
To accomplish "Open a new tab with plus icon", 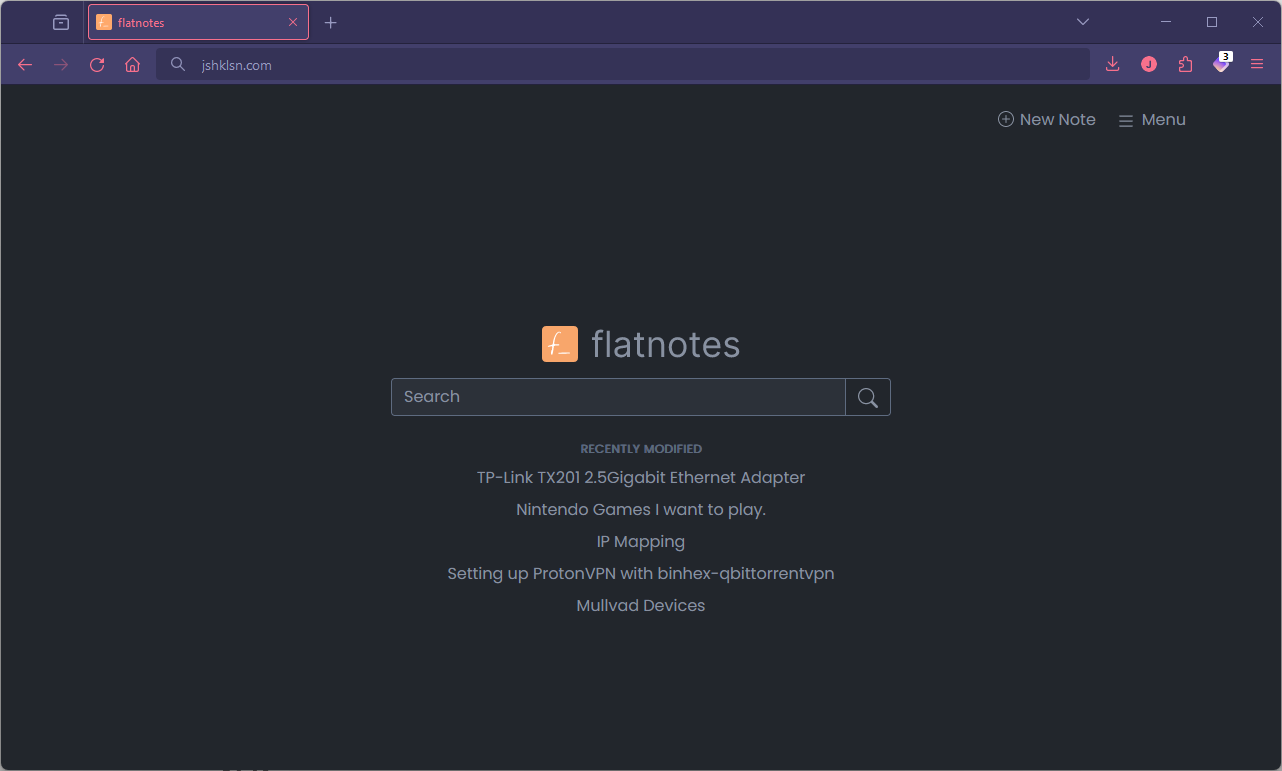I will 331,22.
